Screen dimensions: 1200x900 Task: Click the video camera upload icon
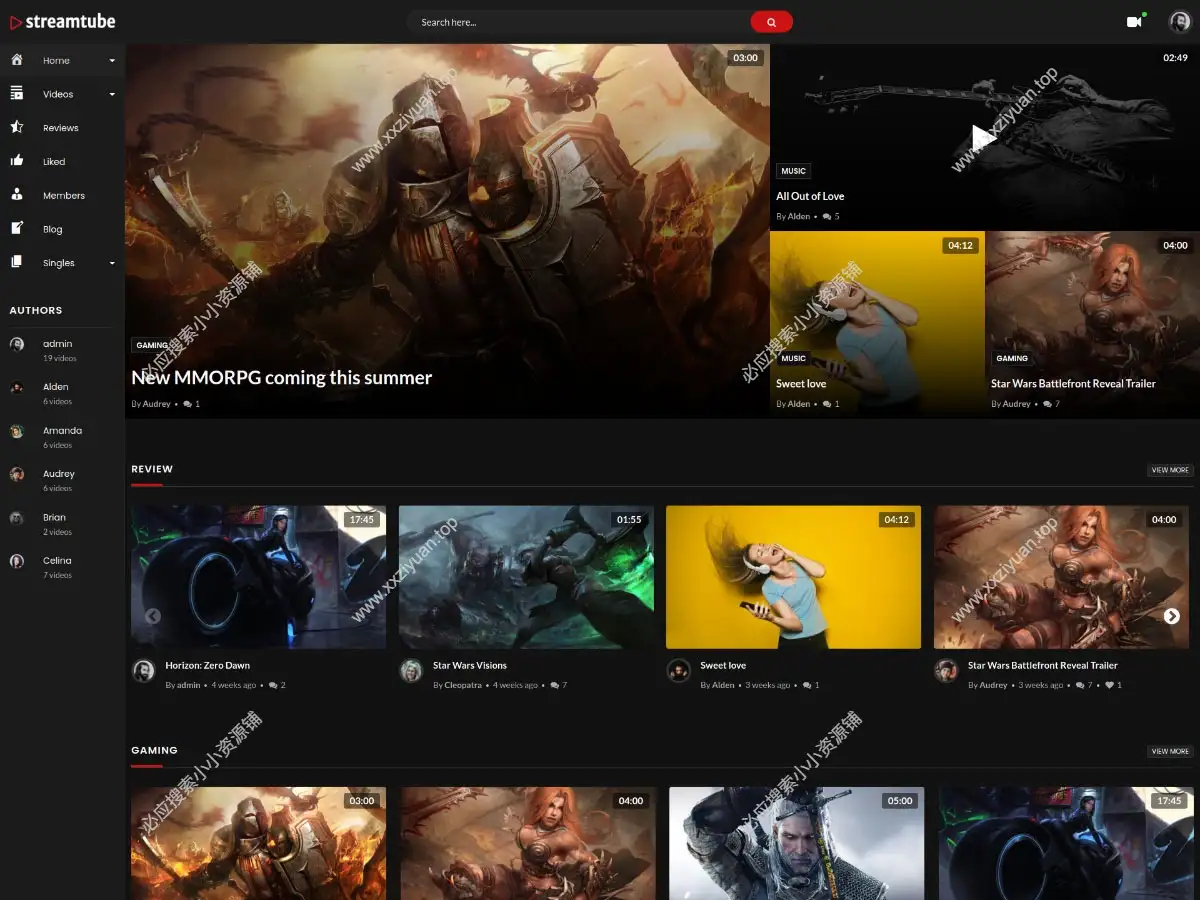pos(1136,21)
